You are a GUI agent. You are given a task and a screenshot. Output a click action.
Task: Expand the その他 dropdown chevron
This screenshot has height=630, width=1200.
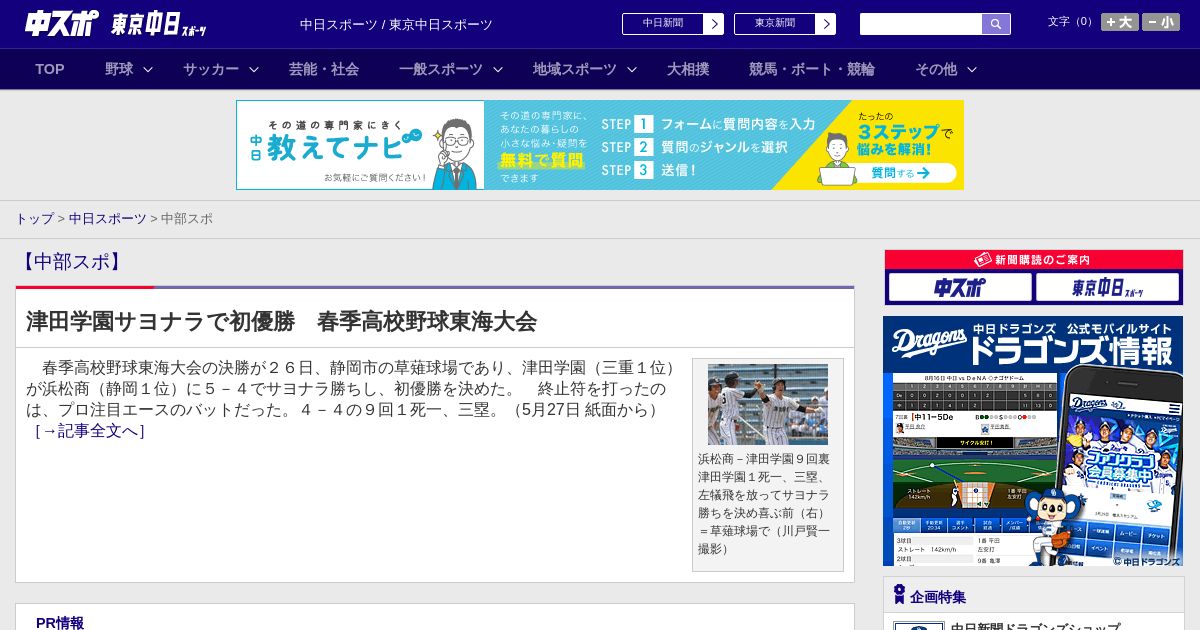[x=972, y=69]
